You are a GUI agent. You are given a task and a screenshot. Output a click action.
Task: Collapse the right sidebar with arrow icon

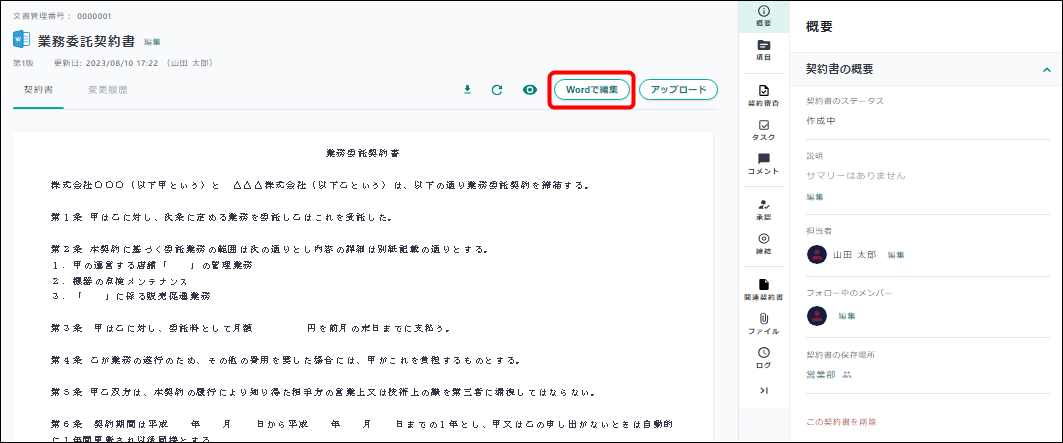[764, 390]
